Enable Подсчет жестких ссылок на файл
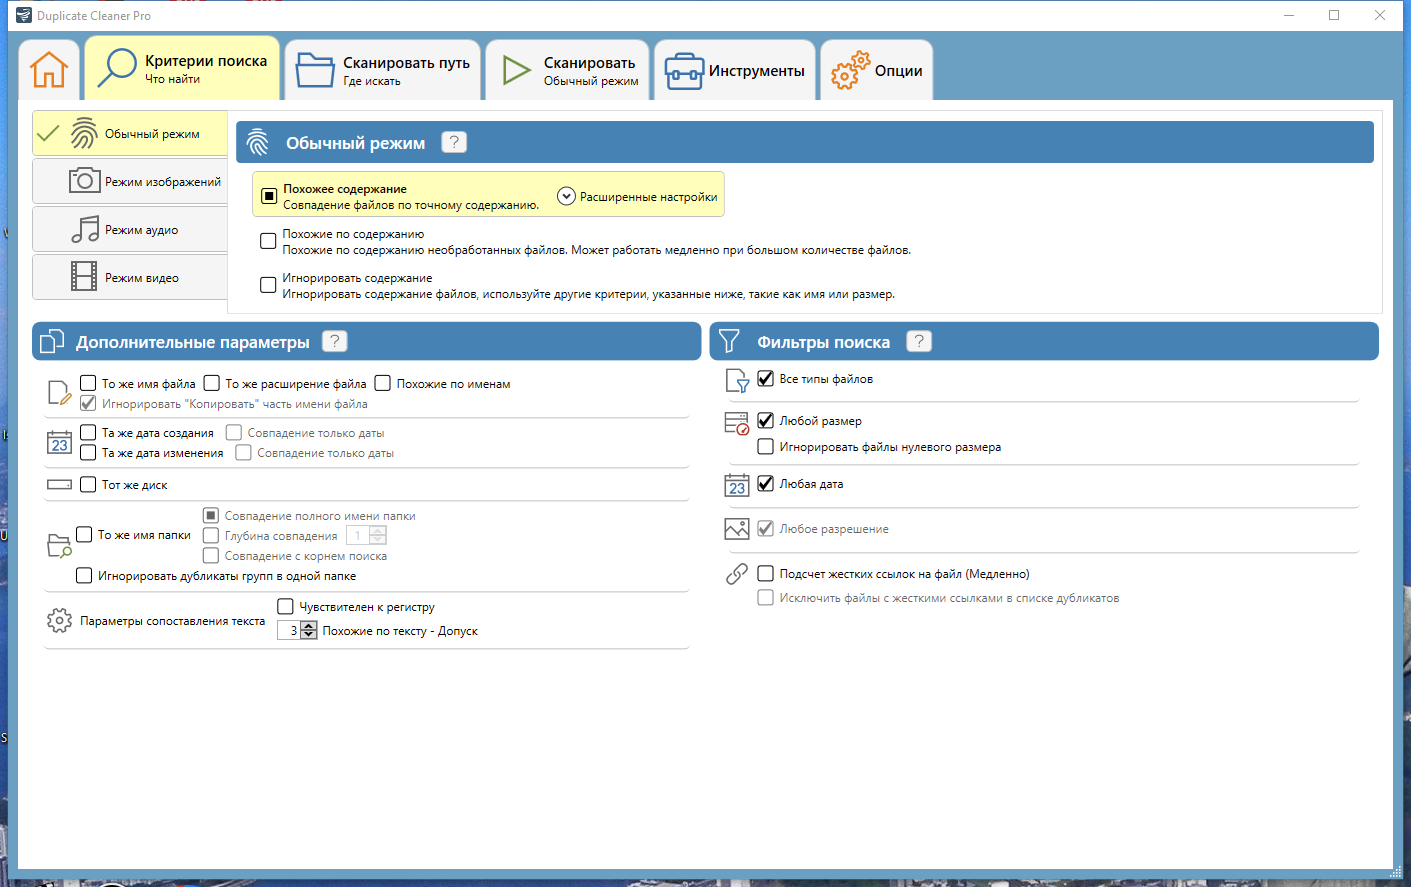This screenshot has height=887, width=1411. pyautogui.click(x=765, y=573)
